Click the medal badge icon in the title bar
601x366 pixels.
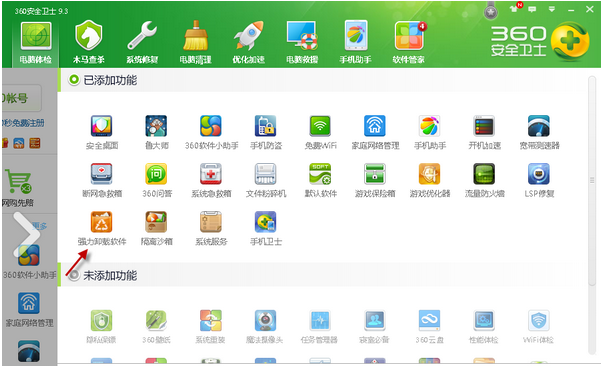pos(491,12)
